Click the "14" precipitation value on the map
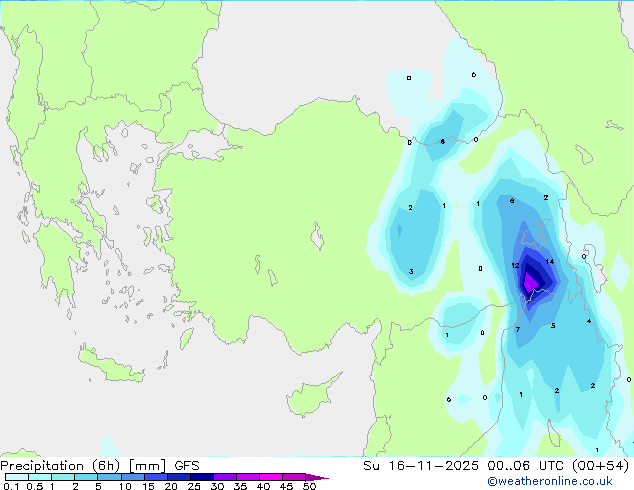Image resolution: width=634 pixels, height=490 pixels. 549,262
